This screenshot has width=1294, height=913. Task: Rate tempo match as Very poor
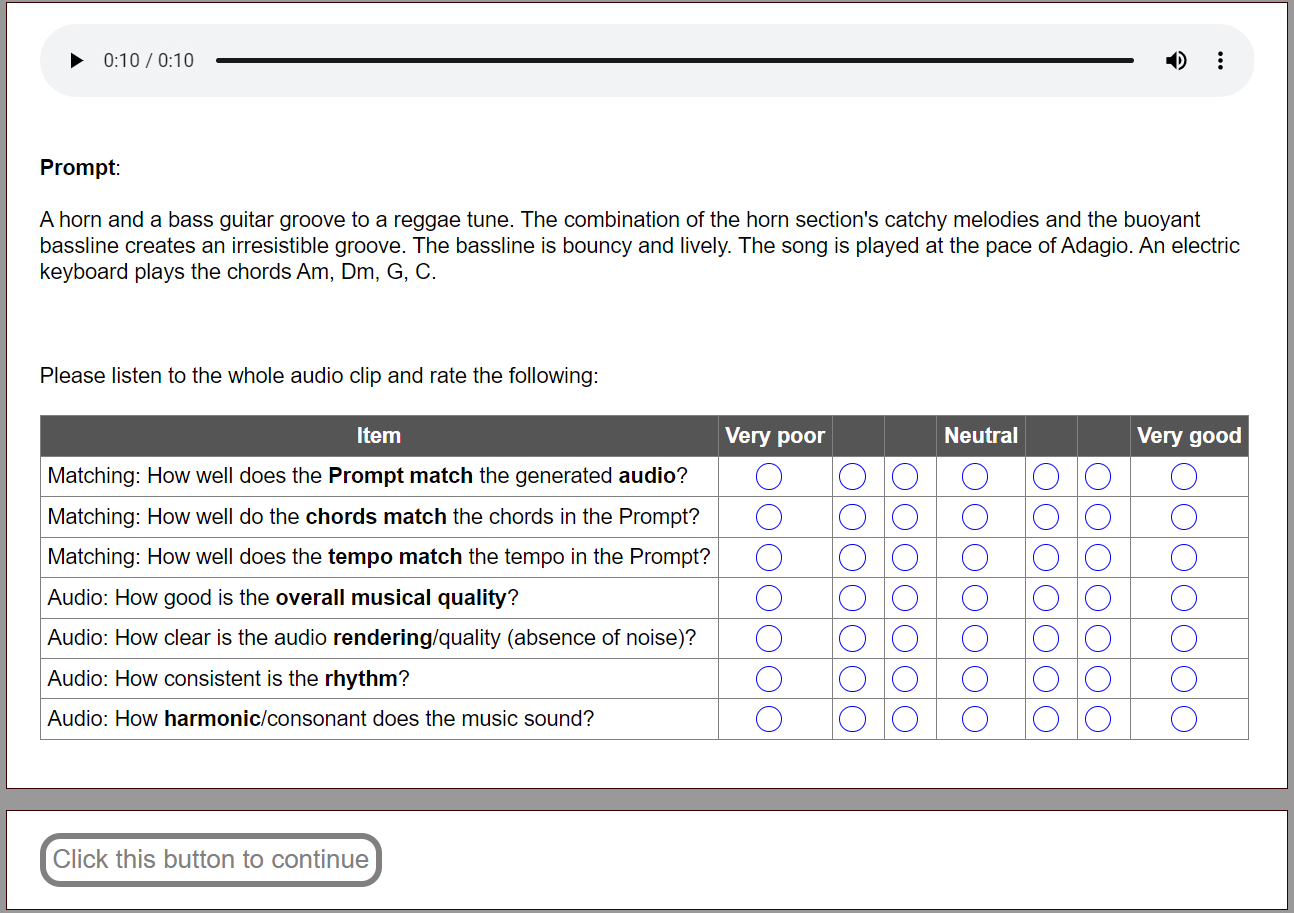(769, 557)
